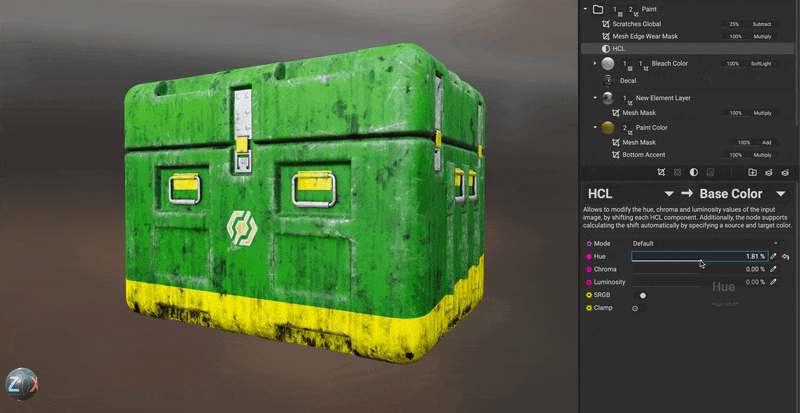Click the Paint group folder icon
800x413 pixels.
coord(598,9)
